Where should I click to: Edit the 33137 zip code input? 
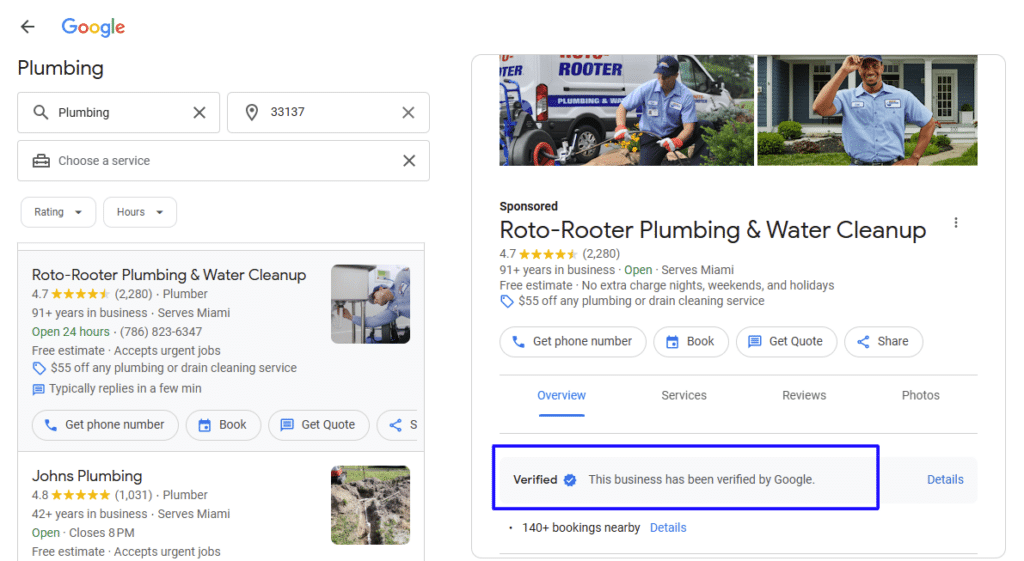328,112
